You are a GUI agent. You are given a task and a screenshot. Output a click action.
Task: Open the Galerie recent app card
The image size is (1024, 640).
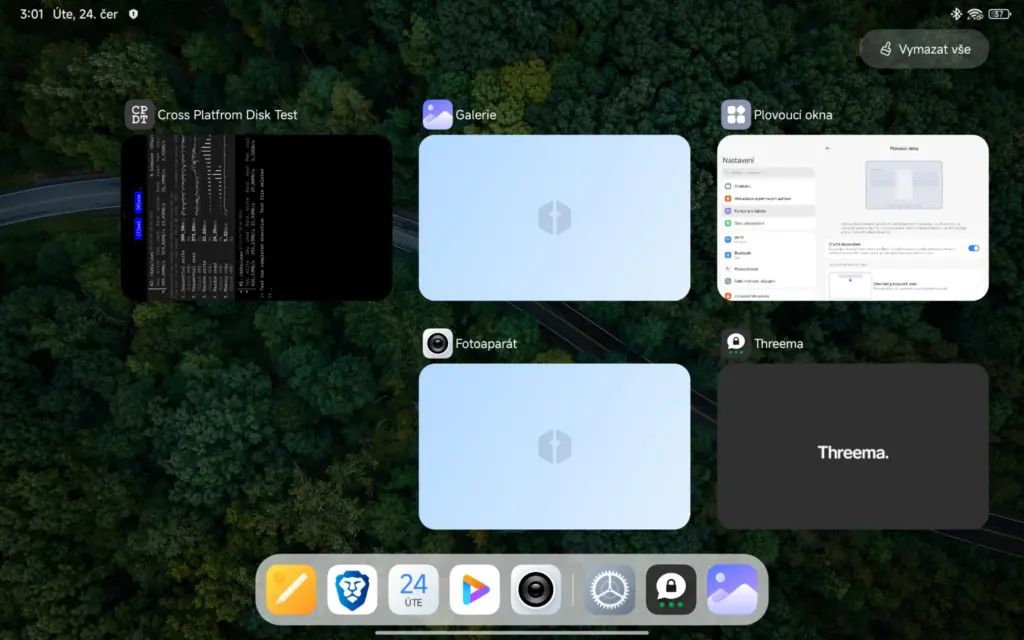click(554, 218)
